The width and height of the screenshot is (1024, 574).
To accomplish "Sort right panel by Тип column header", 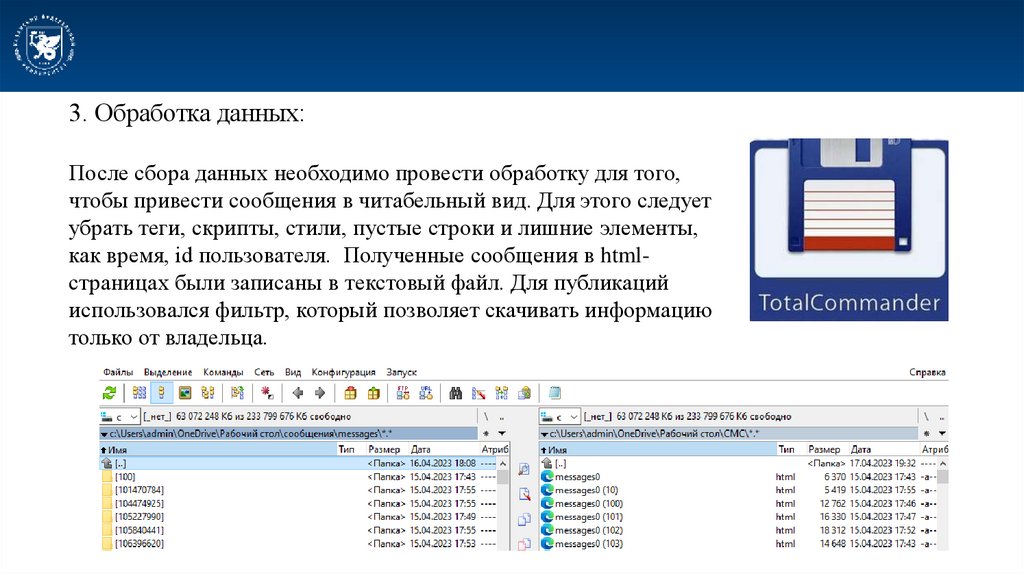I will coord(790,449).
